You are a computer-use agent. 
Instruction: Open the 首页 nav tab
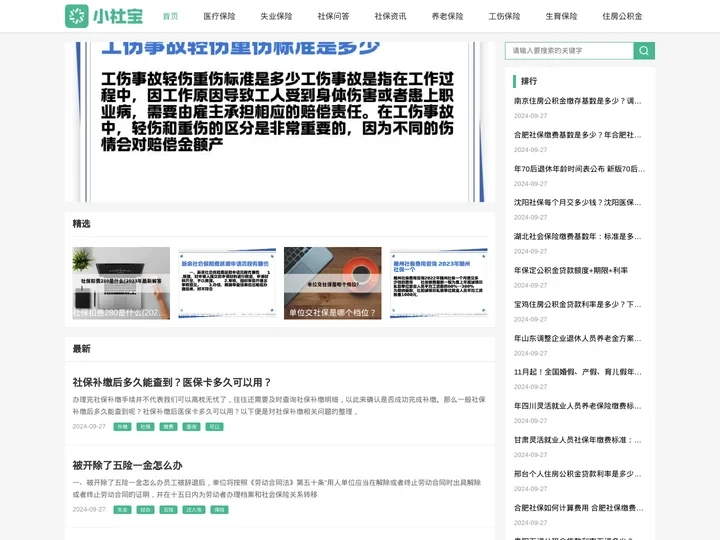pyautogui.click(x=170, y=16)
